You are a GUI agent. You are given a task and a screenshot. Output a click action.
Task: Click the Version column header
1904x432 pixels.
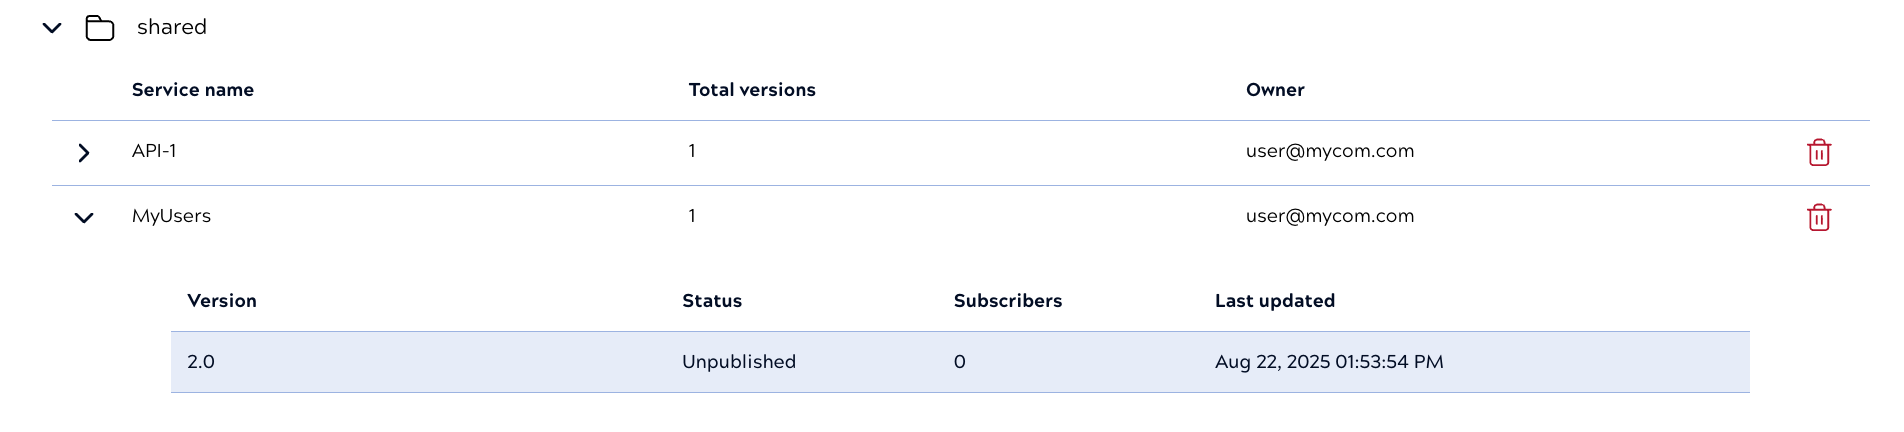point(222,301)
